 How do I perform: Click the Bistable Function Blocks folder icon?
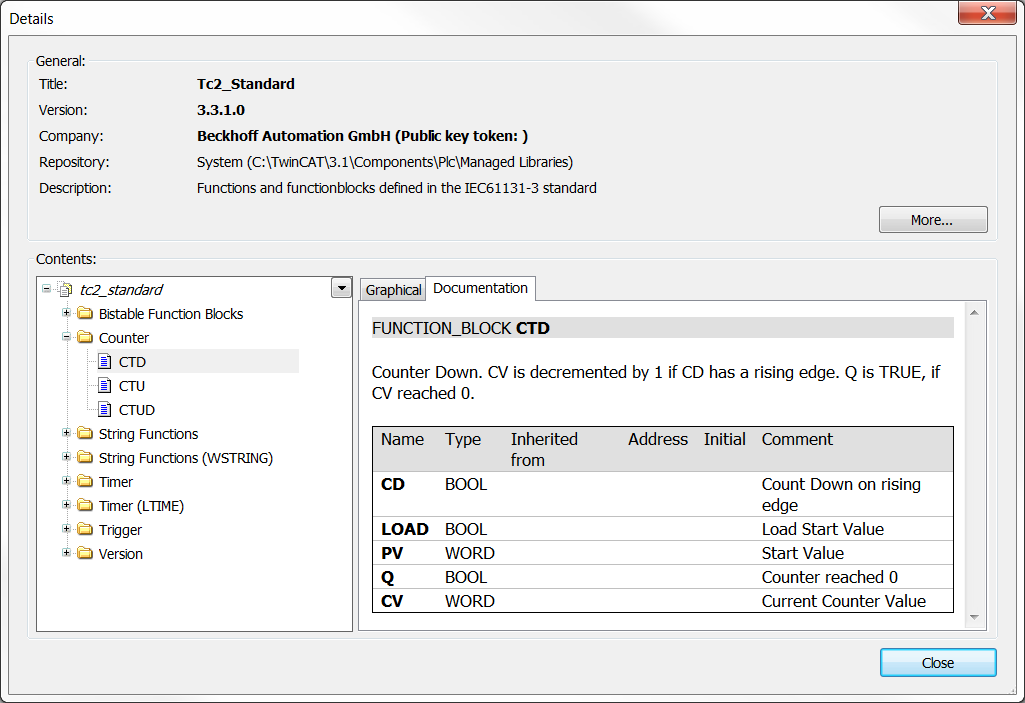[85, 313]
